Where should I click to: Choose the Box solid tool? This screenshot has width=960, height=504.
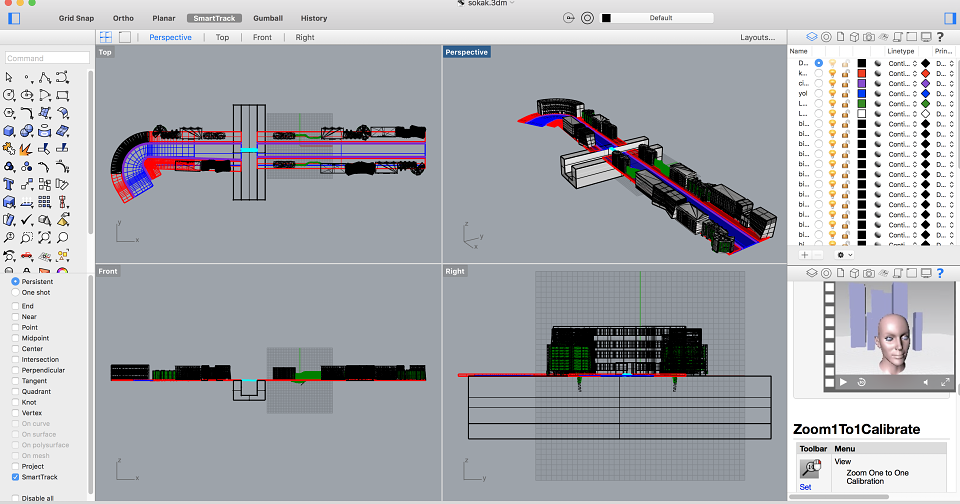[9, 130]
